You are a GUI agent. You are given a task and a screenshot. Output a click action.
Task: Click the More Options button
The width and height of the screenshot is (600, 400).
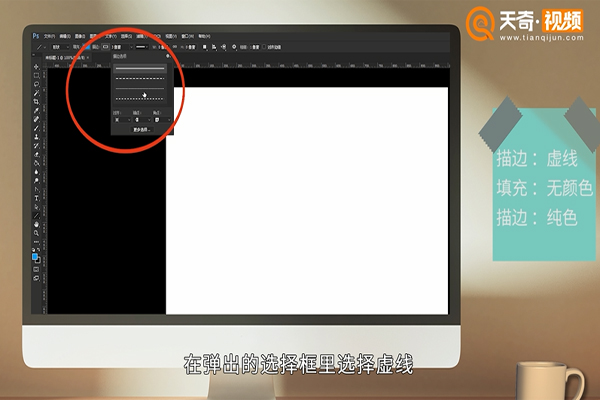coord(141,130)
